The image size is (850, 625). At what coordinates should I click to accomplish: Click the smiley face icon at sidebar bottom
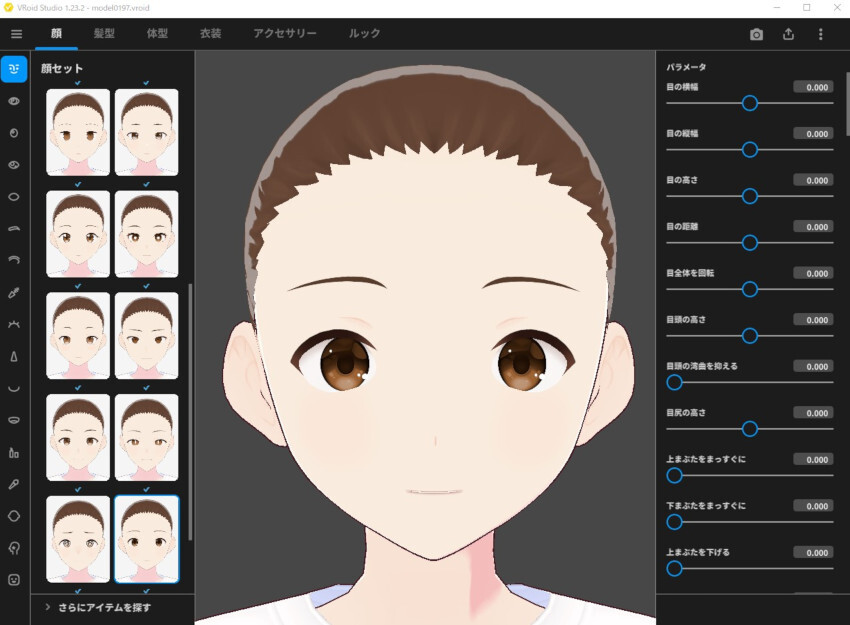pos(14,580)
